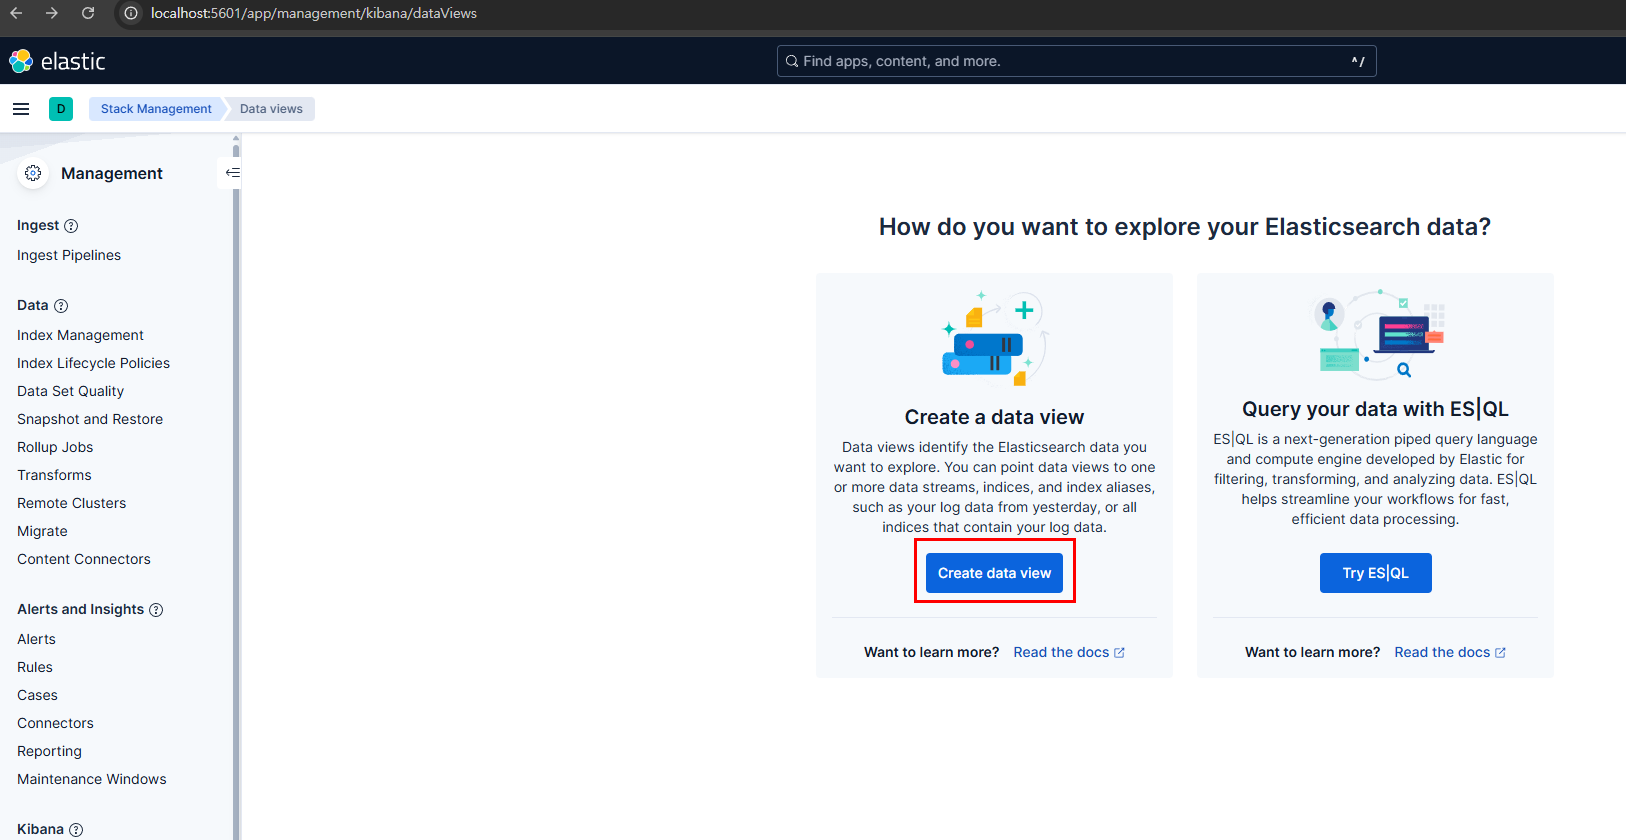This screenshot has height=840, width=1626.
Task: Open Ingest Pipelines
Action: pyautogui.click(x=69, y=255)
